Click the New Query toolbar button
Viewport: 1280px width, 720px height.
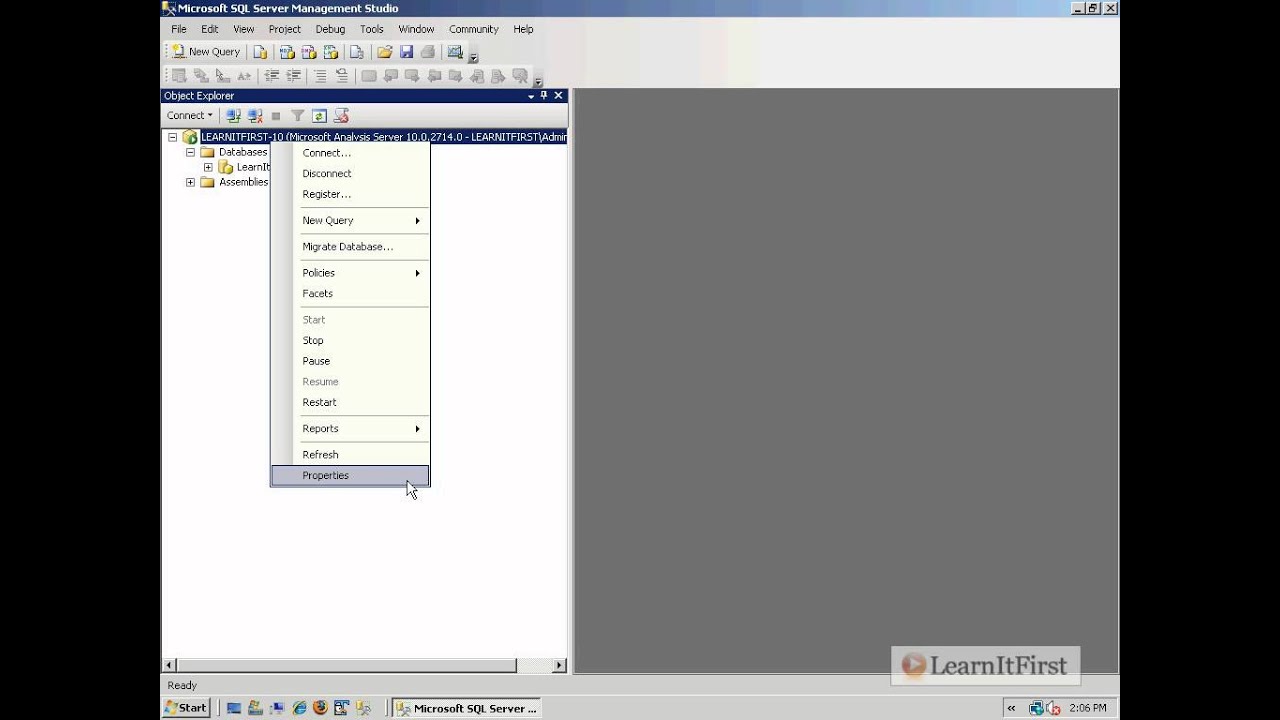click(206, 52)
